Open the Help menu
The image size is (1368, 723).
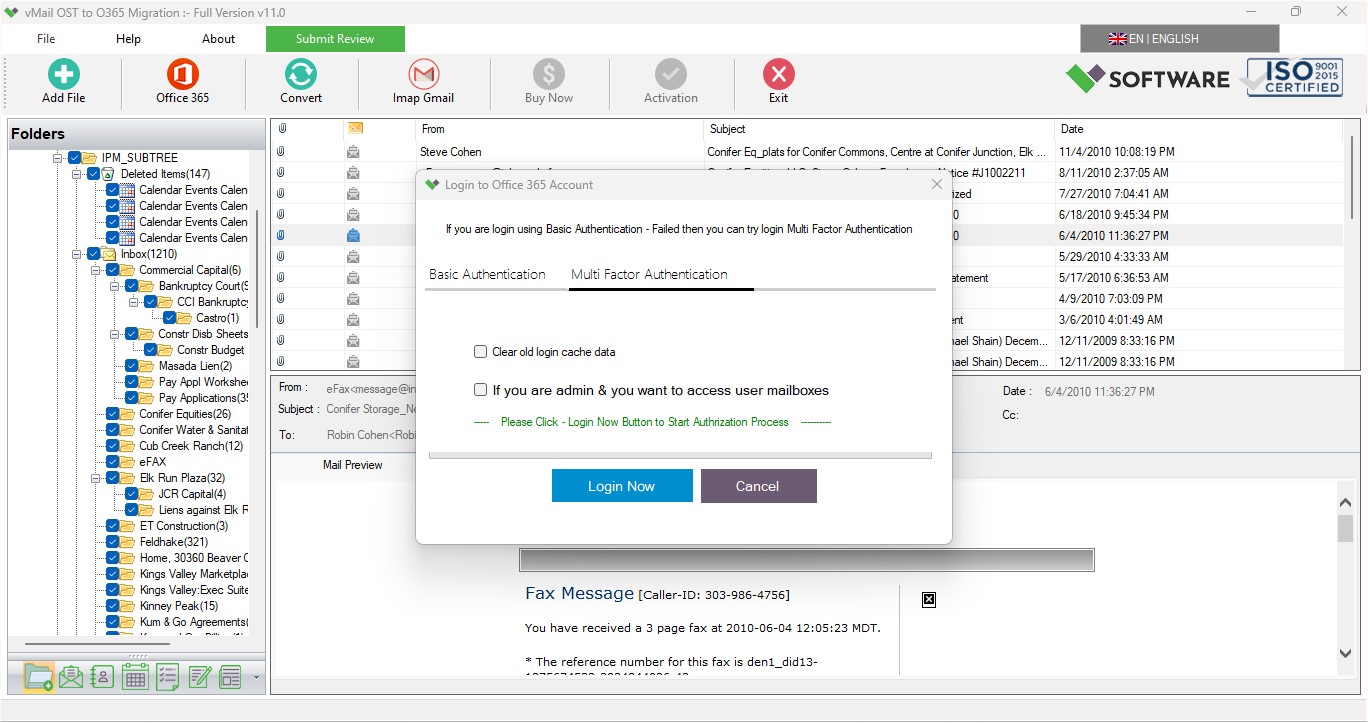click(128, 39)
